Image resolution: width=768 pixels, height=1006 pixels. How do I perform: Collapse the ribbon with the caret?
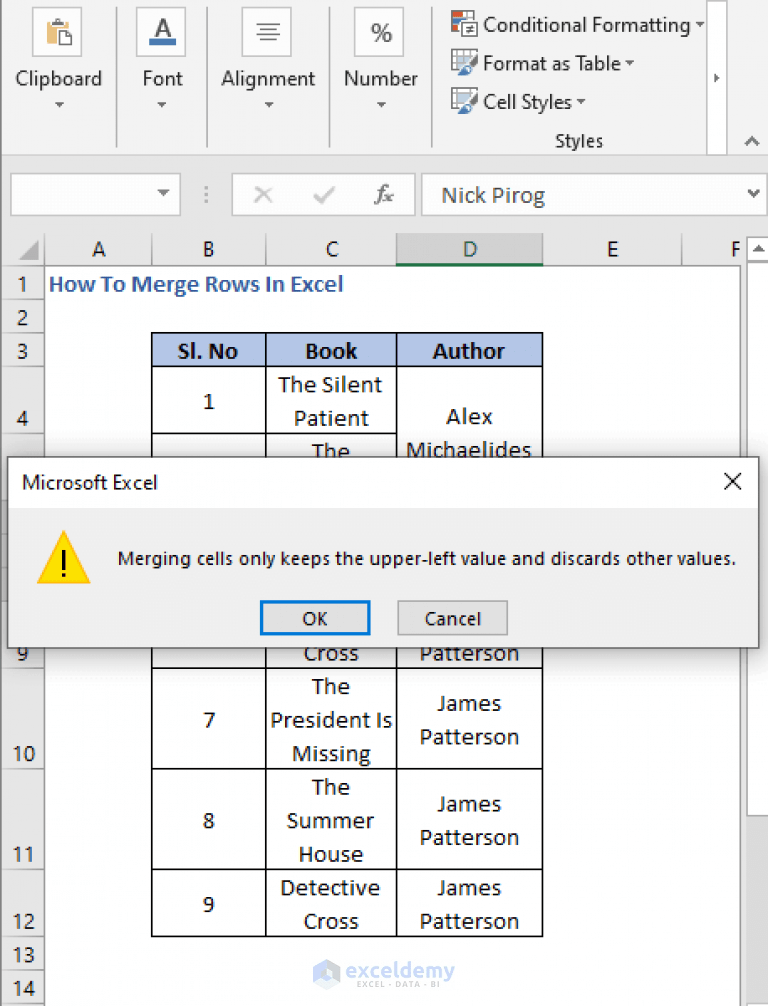752,141
